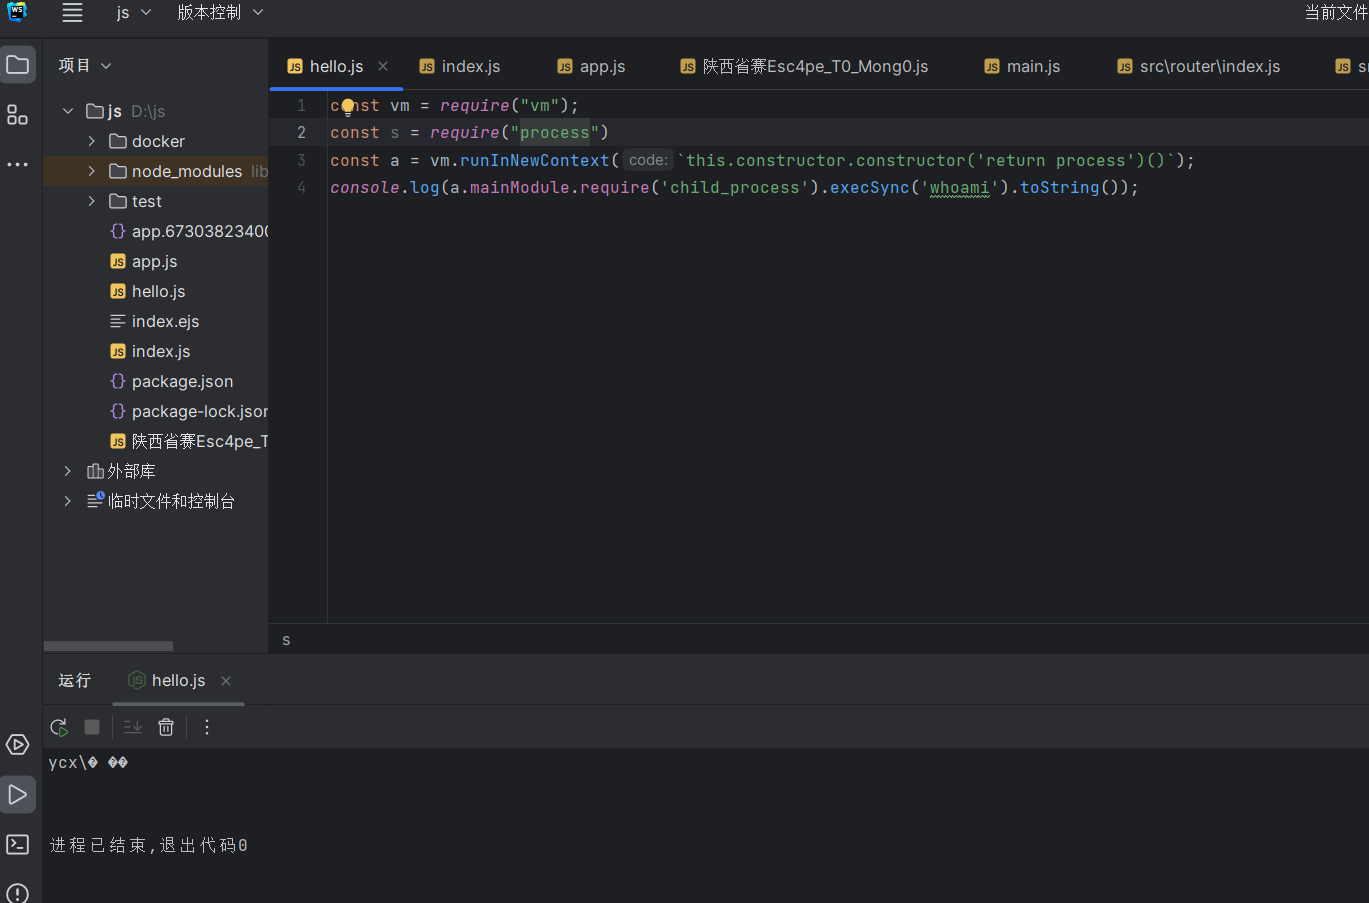Select app.67303823400 JSON file in tree
Screen dimensions: 1369x903
tap(156, 231)
